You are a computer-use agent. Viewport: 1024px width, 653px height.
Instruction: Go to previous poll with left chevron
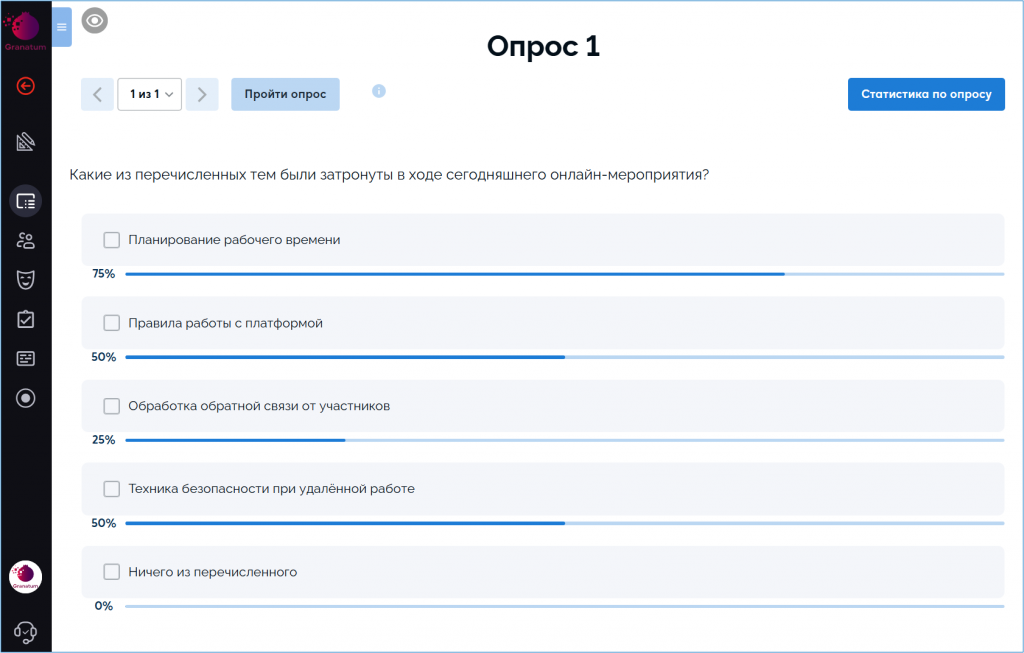coord(97,94)
